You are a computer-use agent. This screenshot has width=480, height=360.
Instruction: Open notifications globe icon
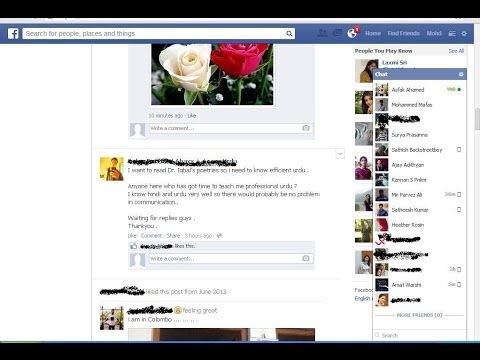pyautogui.click(x=352, y=33)
